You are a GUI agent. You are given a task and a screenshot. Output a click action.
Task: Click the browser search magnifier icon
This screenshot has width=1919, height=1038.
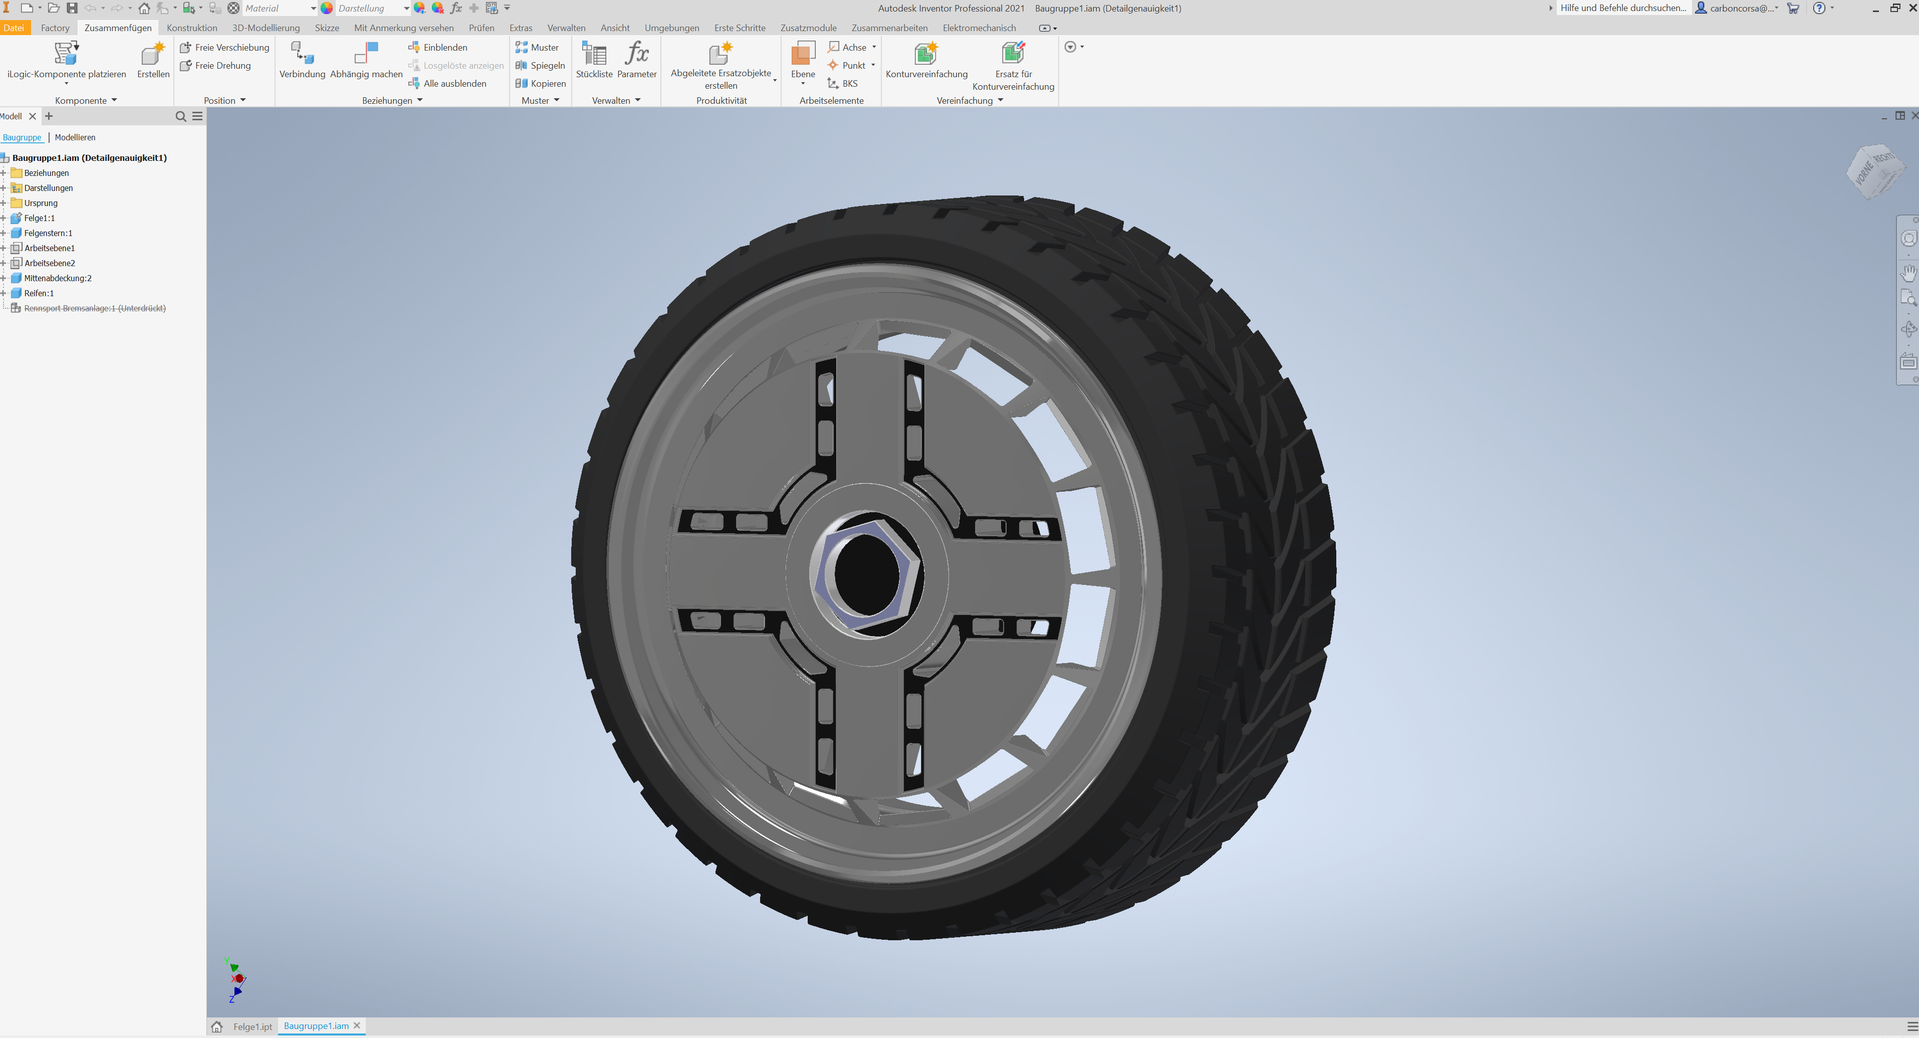(181, 117)
